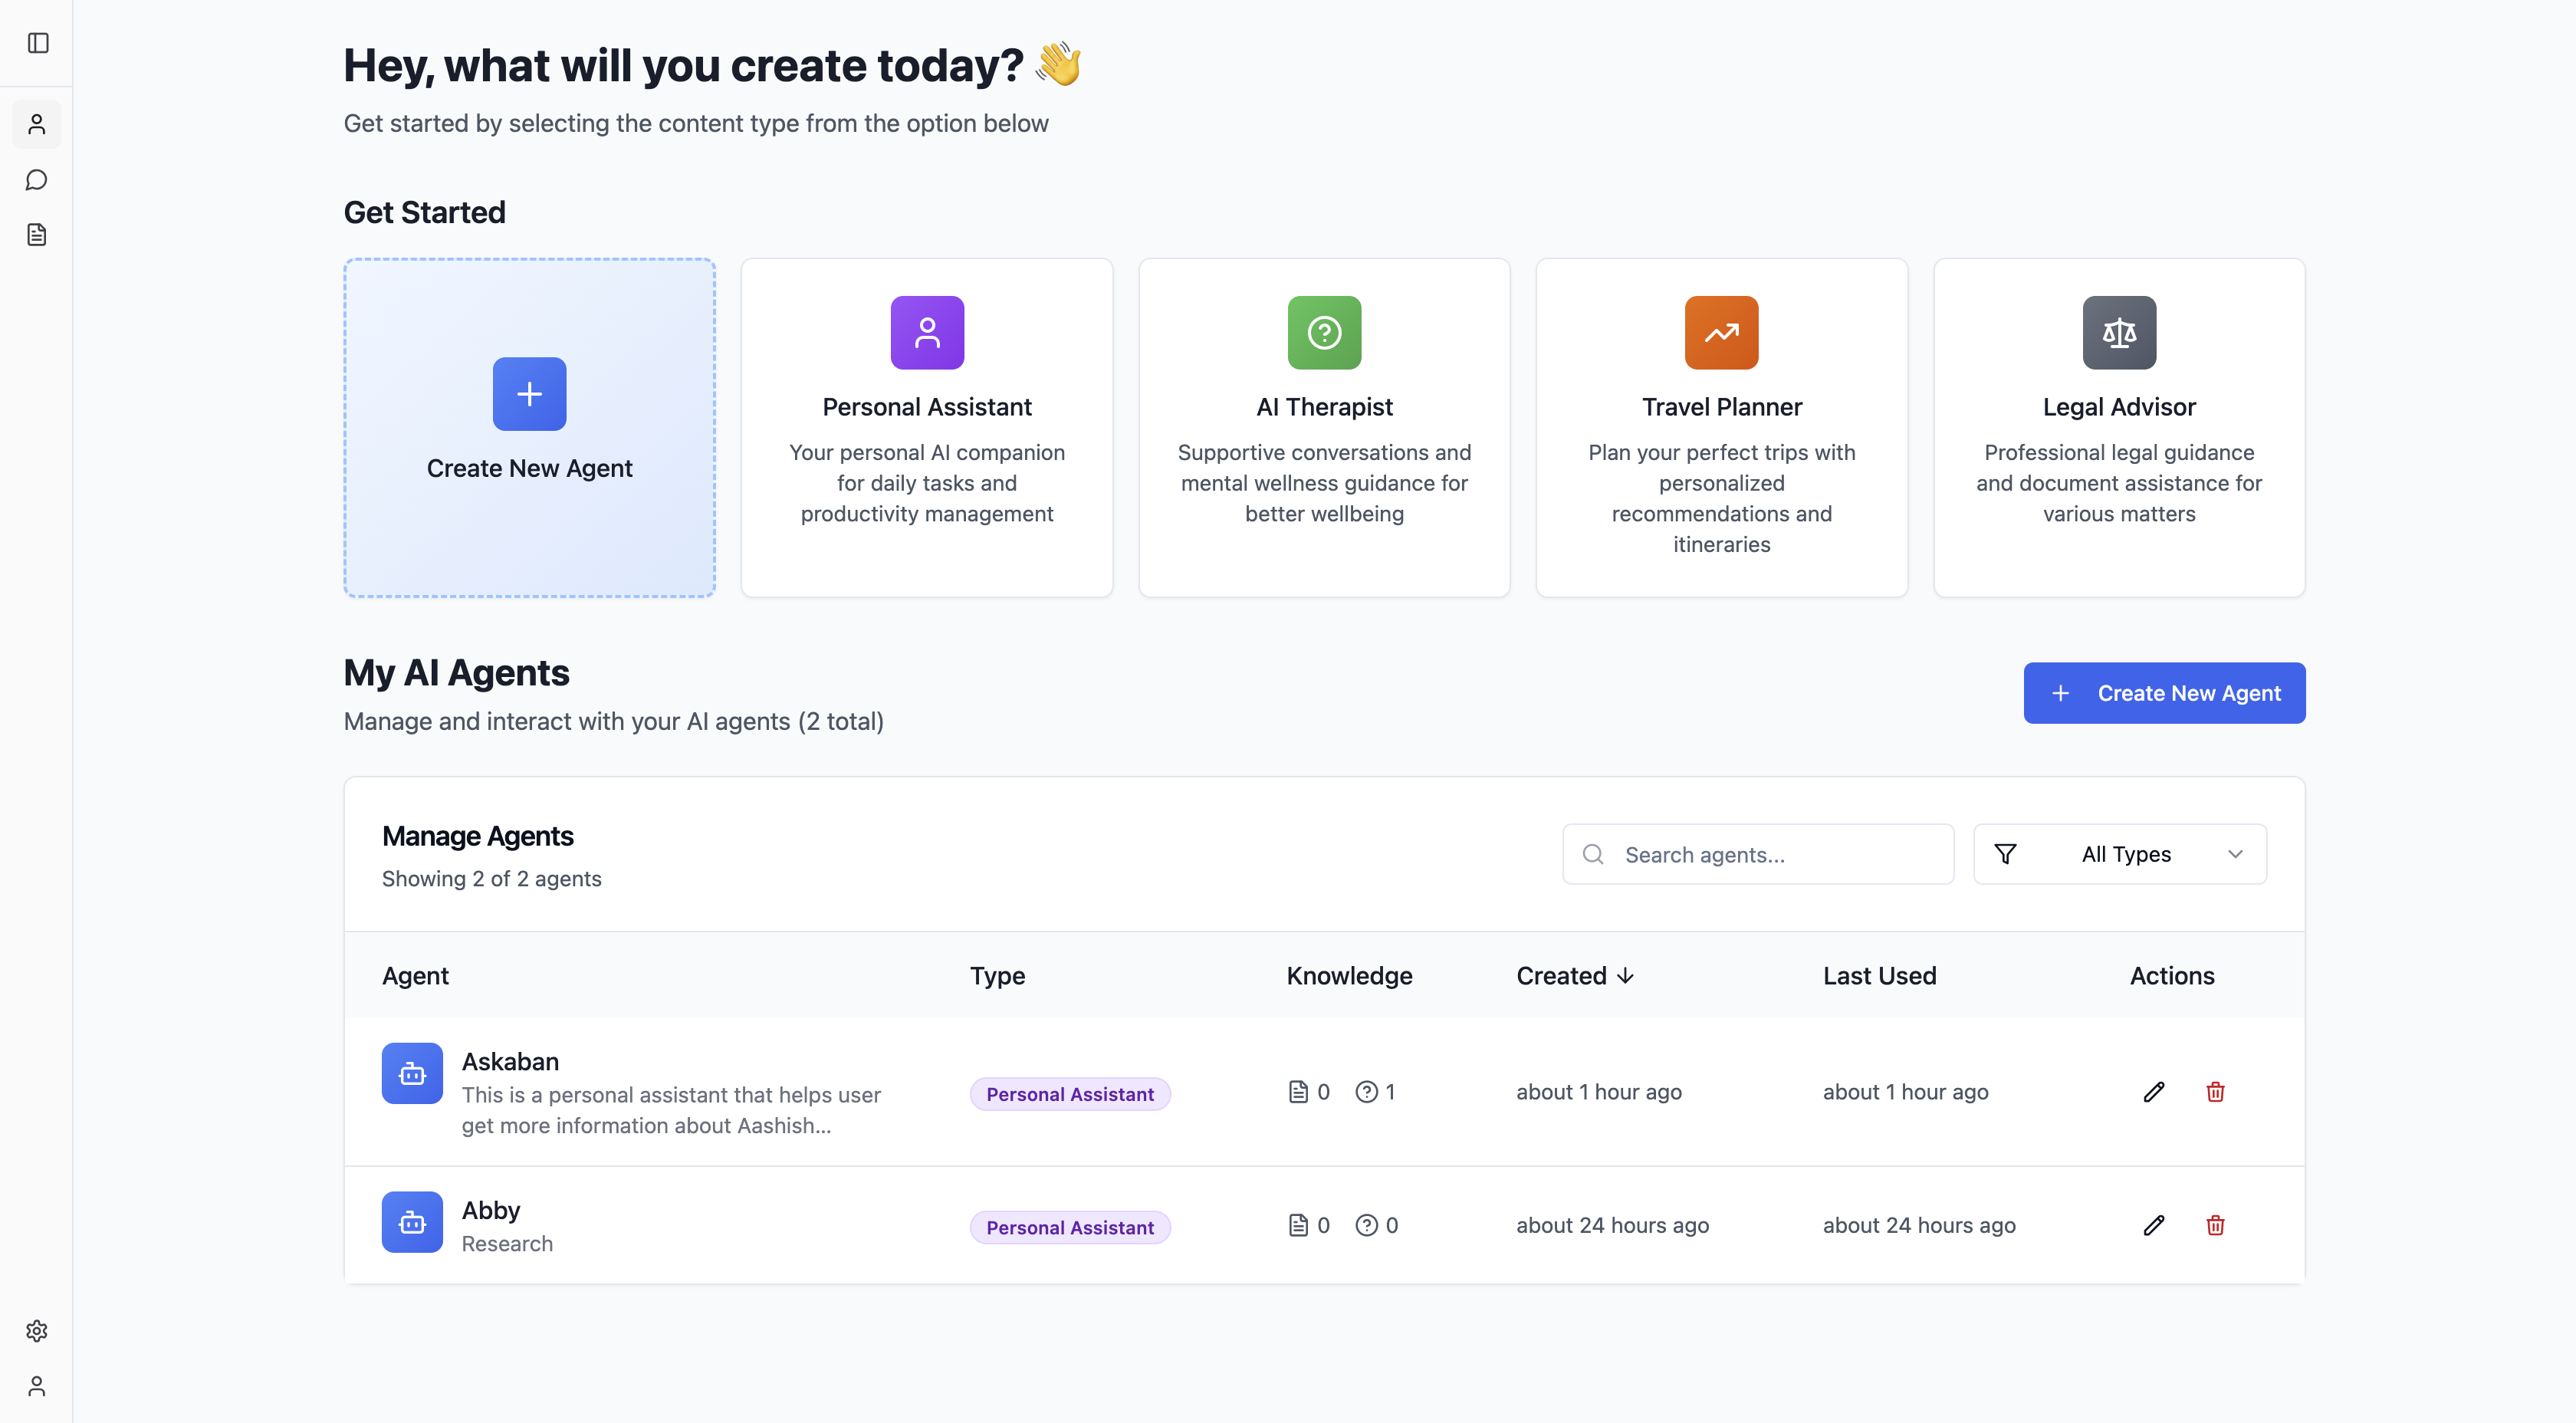Click the Abby robot avatar icon
The height and width of the screenshot is (1423, 2576).
(x=412, y=1222)
